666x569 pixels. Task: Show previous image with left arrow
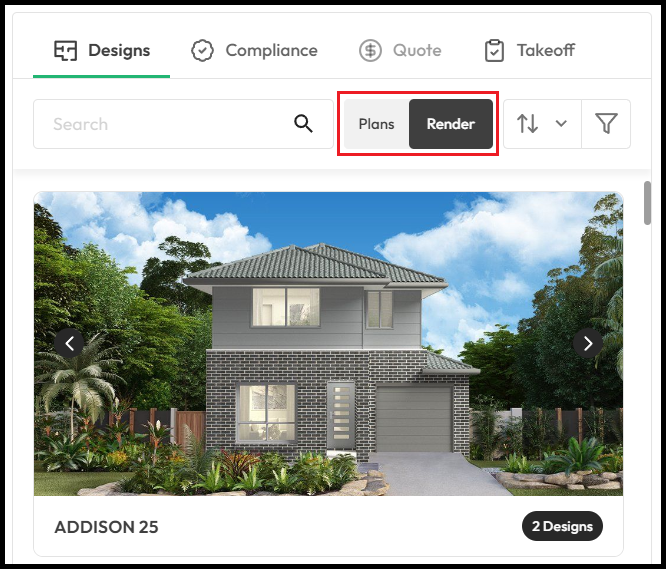[x=69, y=343]
